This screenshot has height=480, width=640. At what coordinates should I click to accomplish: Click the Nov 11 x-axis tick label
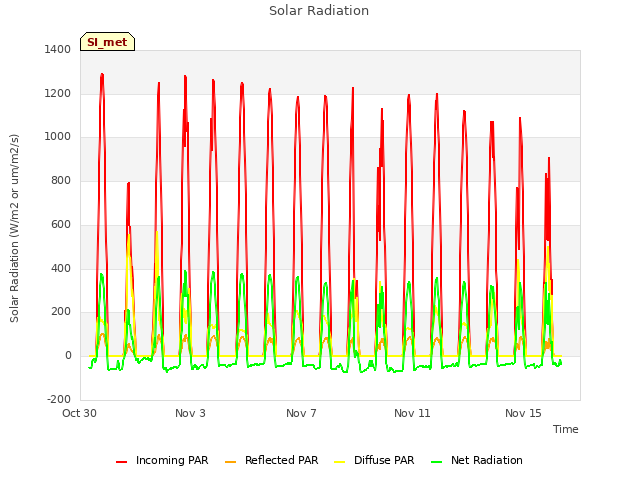pyautogui.click(x=412, y=413)
